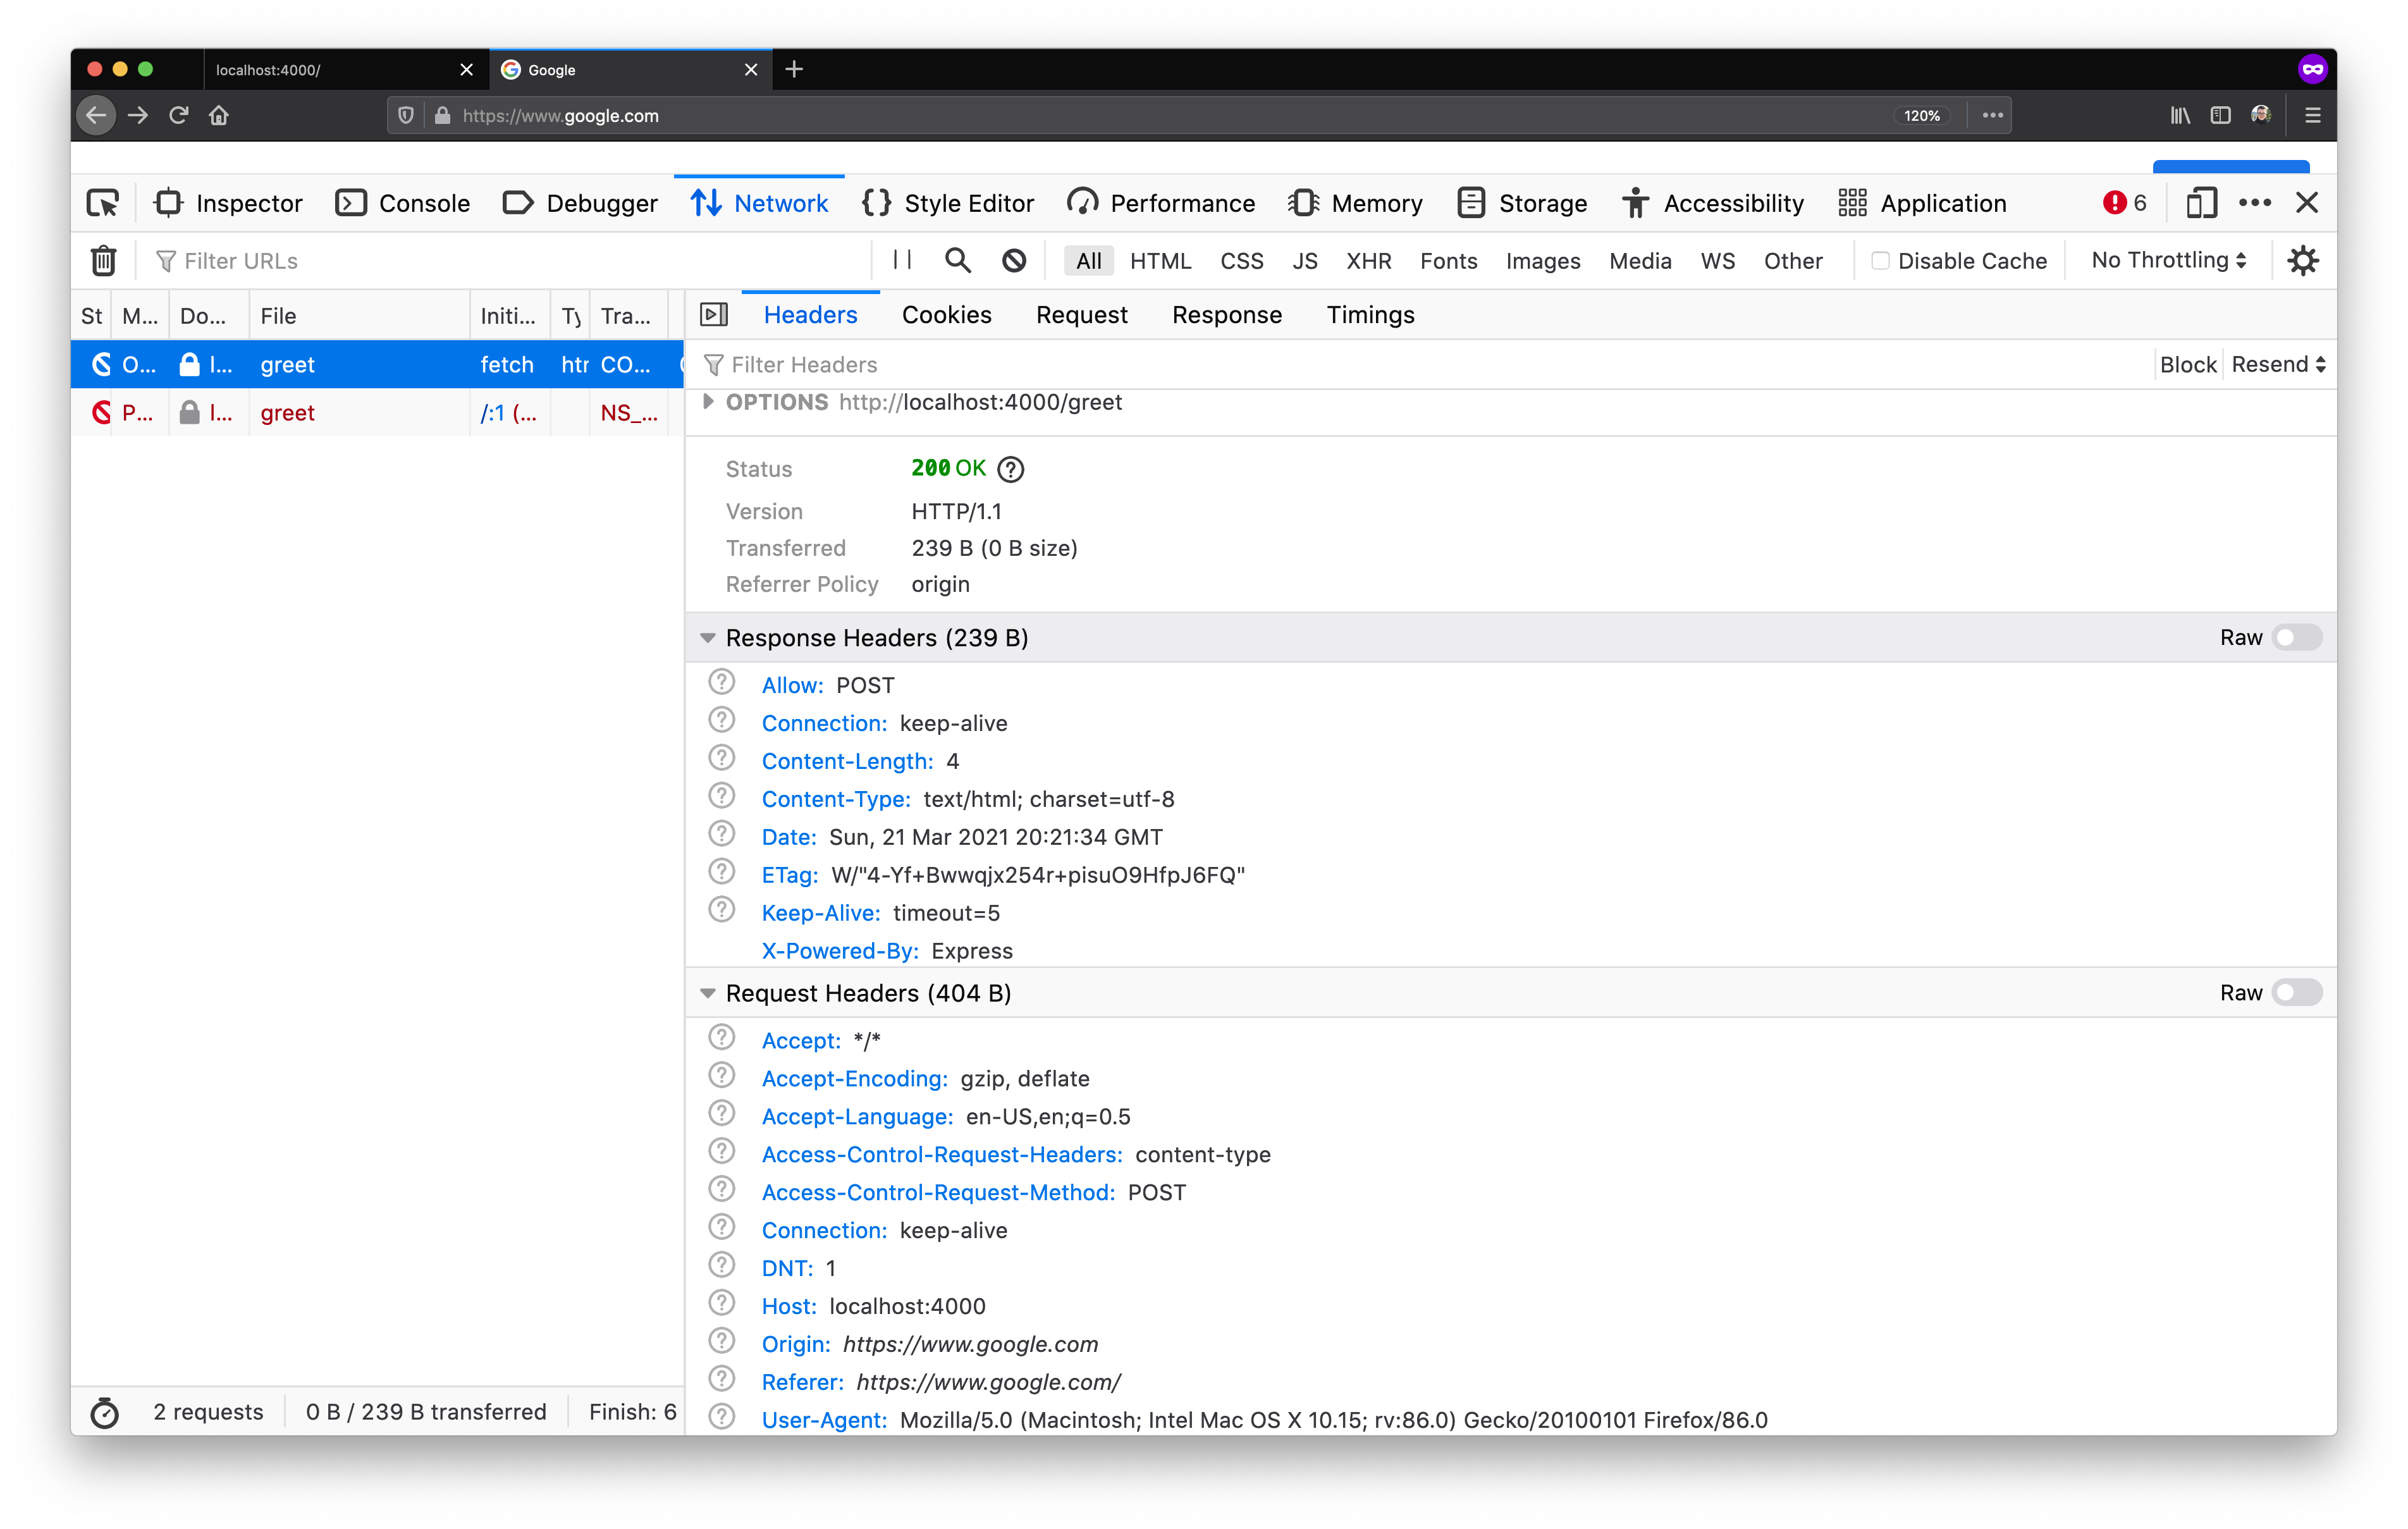Expand the OPTIONS request URL details

(708, 402)
